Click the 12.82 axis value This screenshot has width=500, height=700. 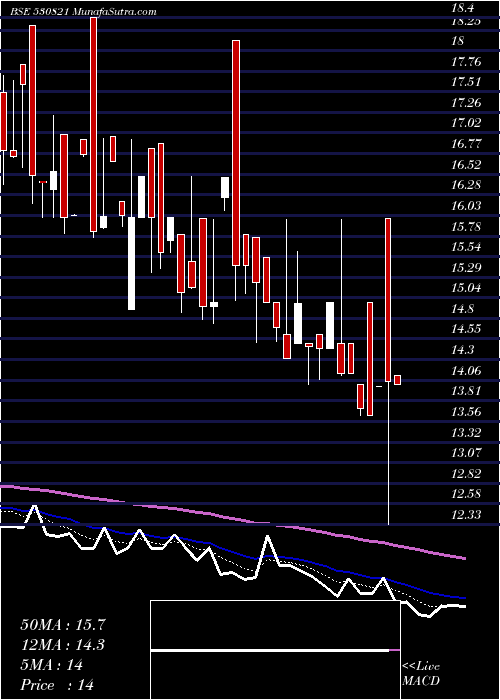coord(466,474)
